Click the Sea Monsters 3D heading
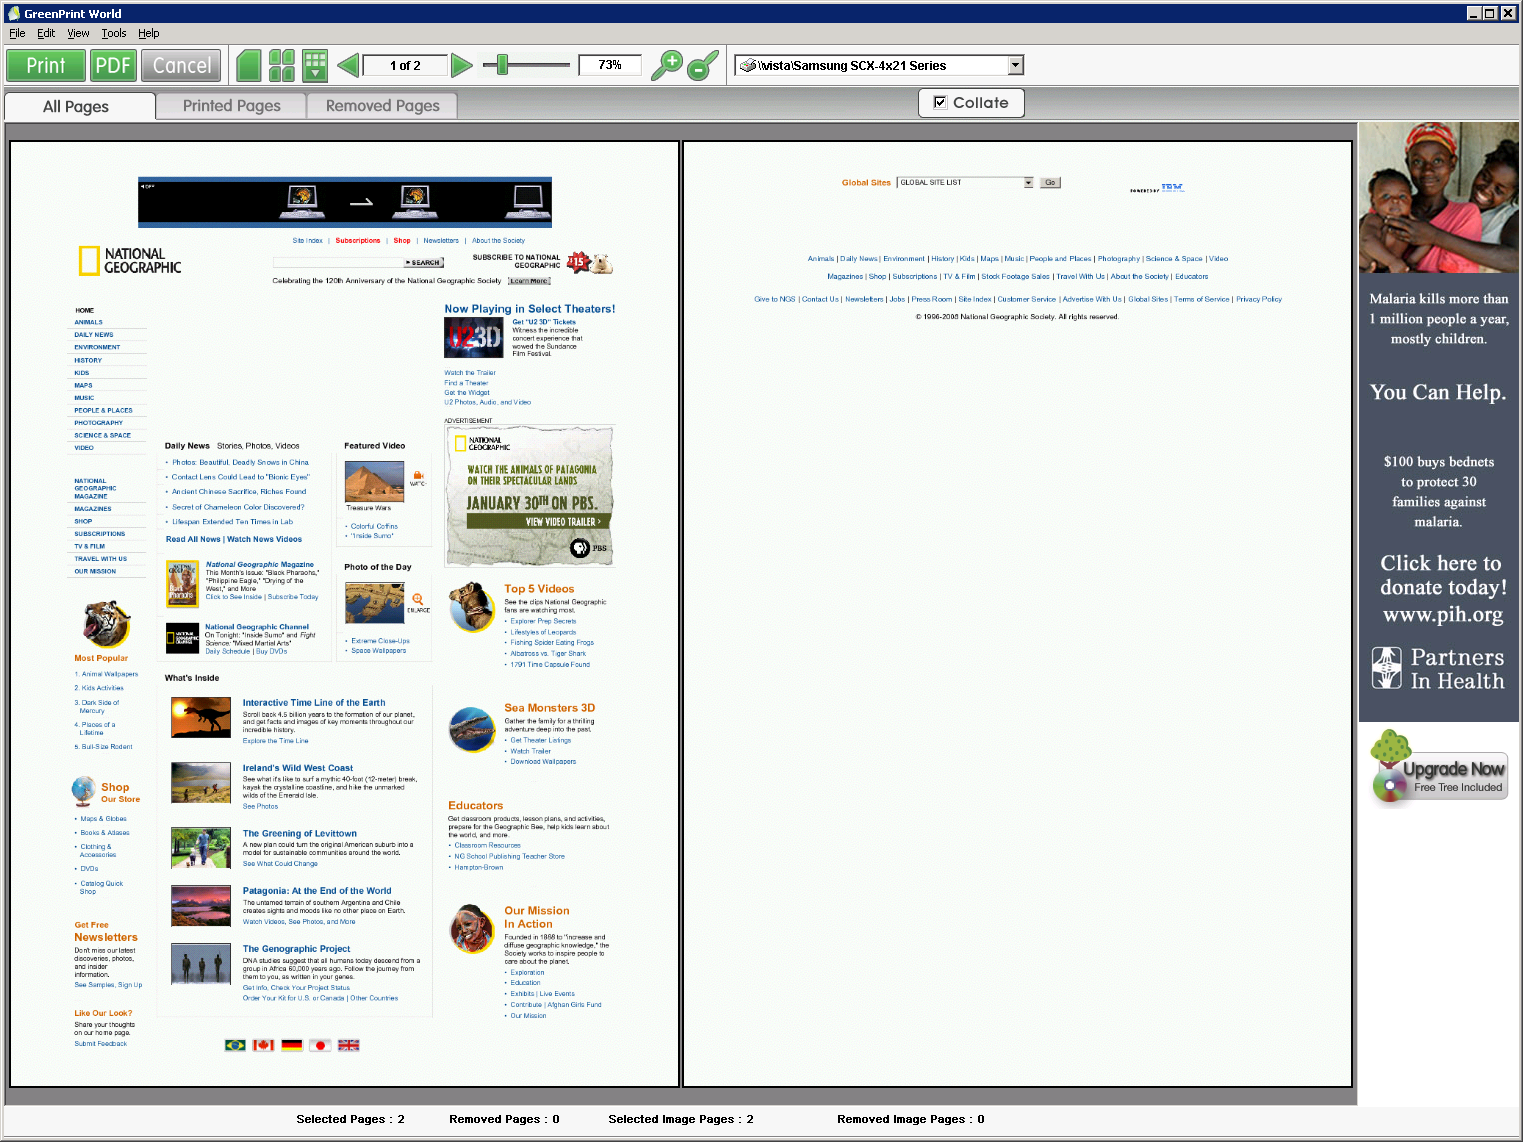Viewport: 1523px width, 1142px height. (549, 708)
